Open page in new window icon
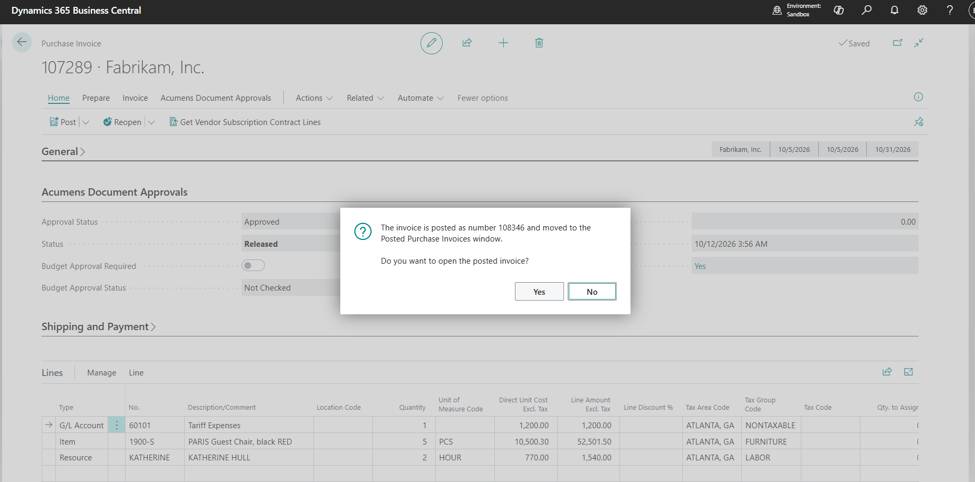The height and width of the screenshot is (482, 975). pyautogui.click(x=897, y=43)
